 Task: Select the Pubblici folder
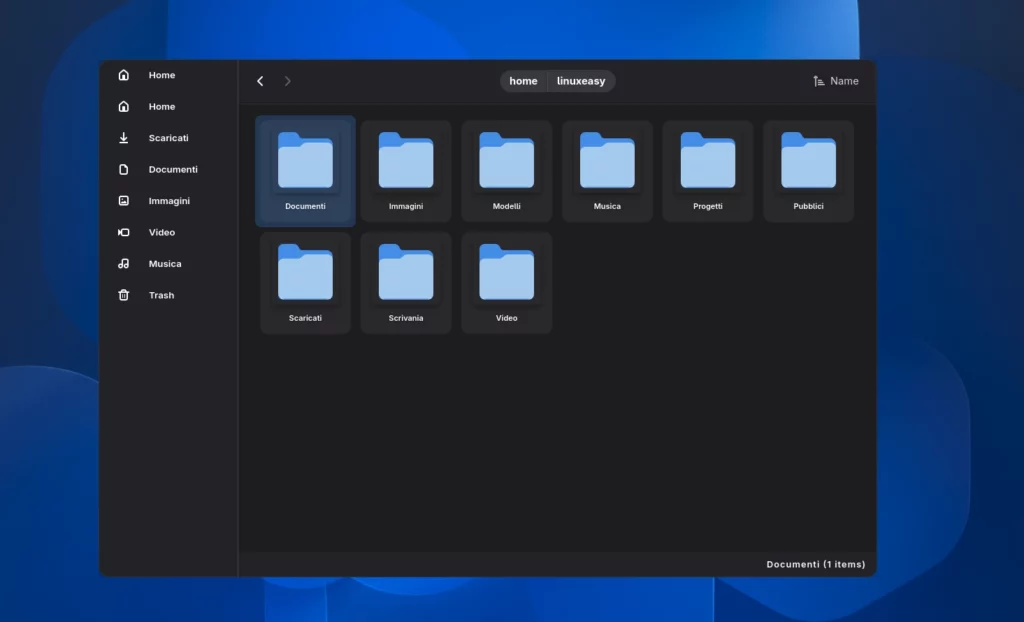(808, 168)
